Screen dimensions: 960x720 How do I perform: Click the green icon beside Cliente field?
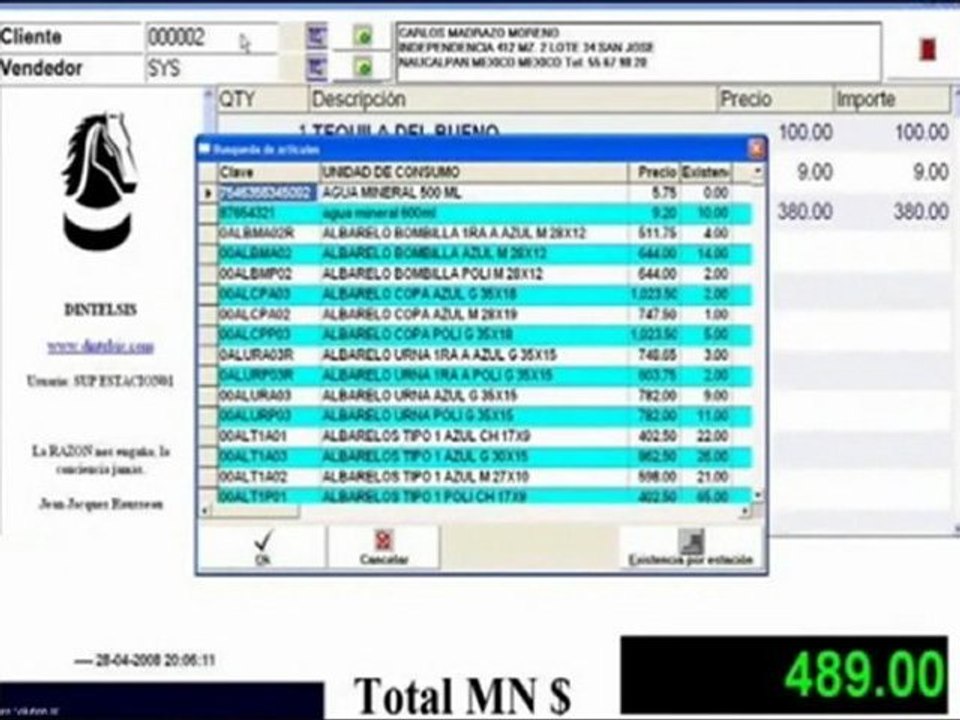362,36
